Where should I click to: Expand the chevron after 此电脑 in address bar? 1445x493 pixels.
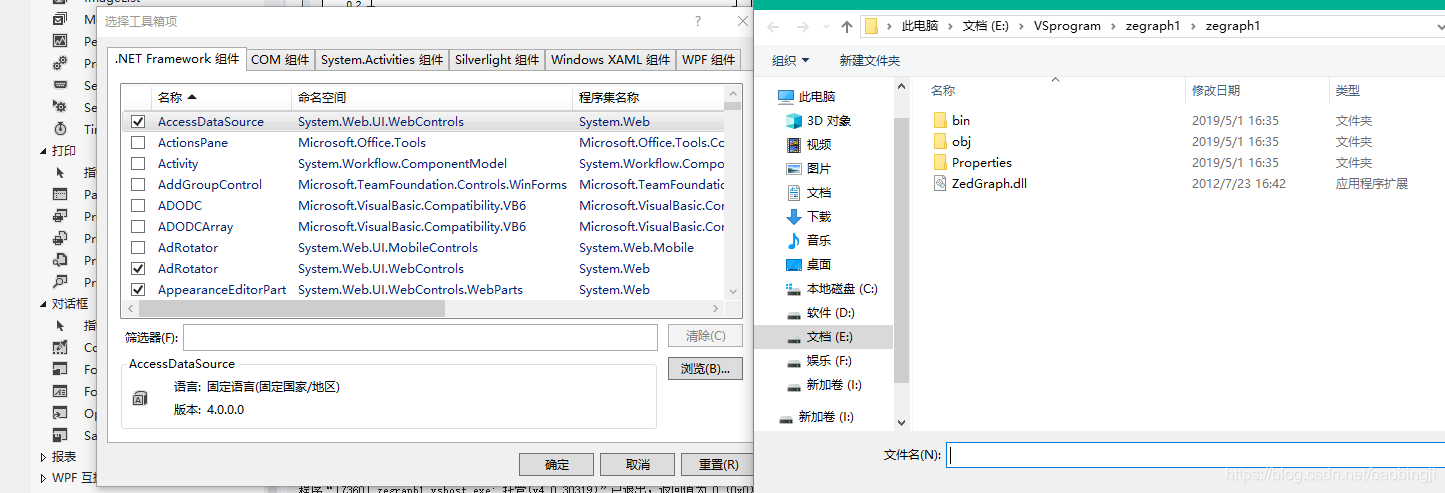[x=950, y=26]
